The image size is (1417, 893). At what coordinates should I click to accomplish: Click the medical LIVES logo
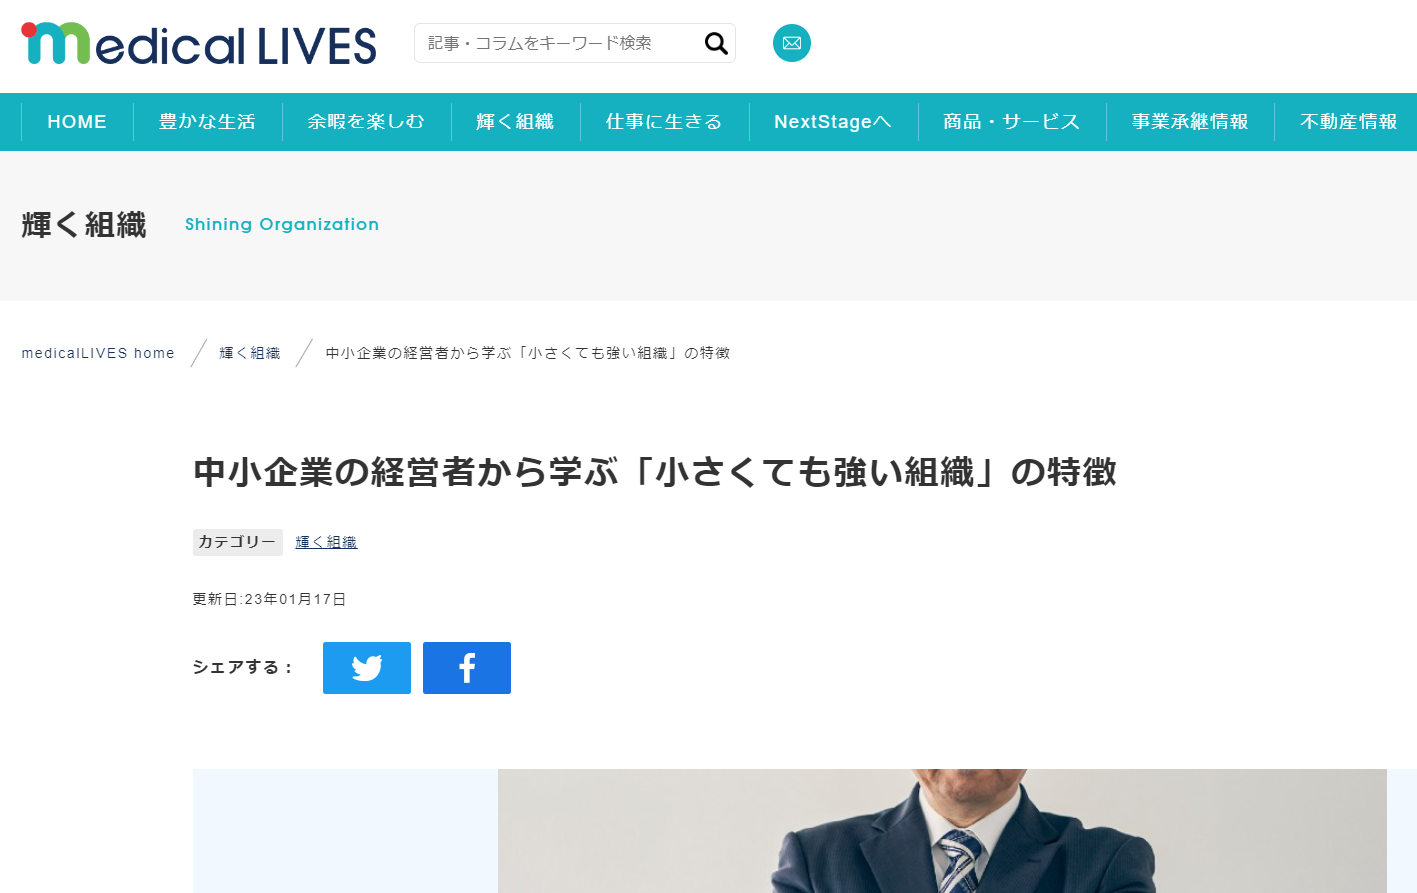(199, 44)
